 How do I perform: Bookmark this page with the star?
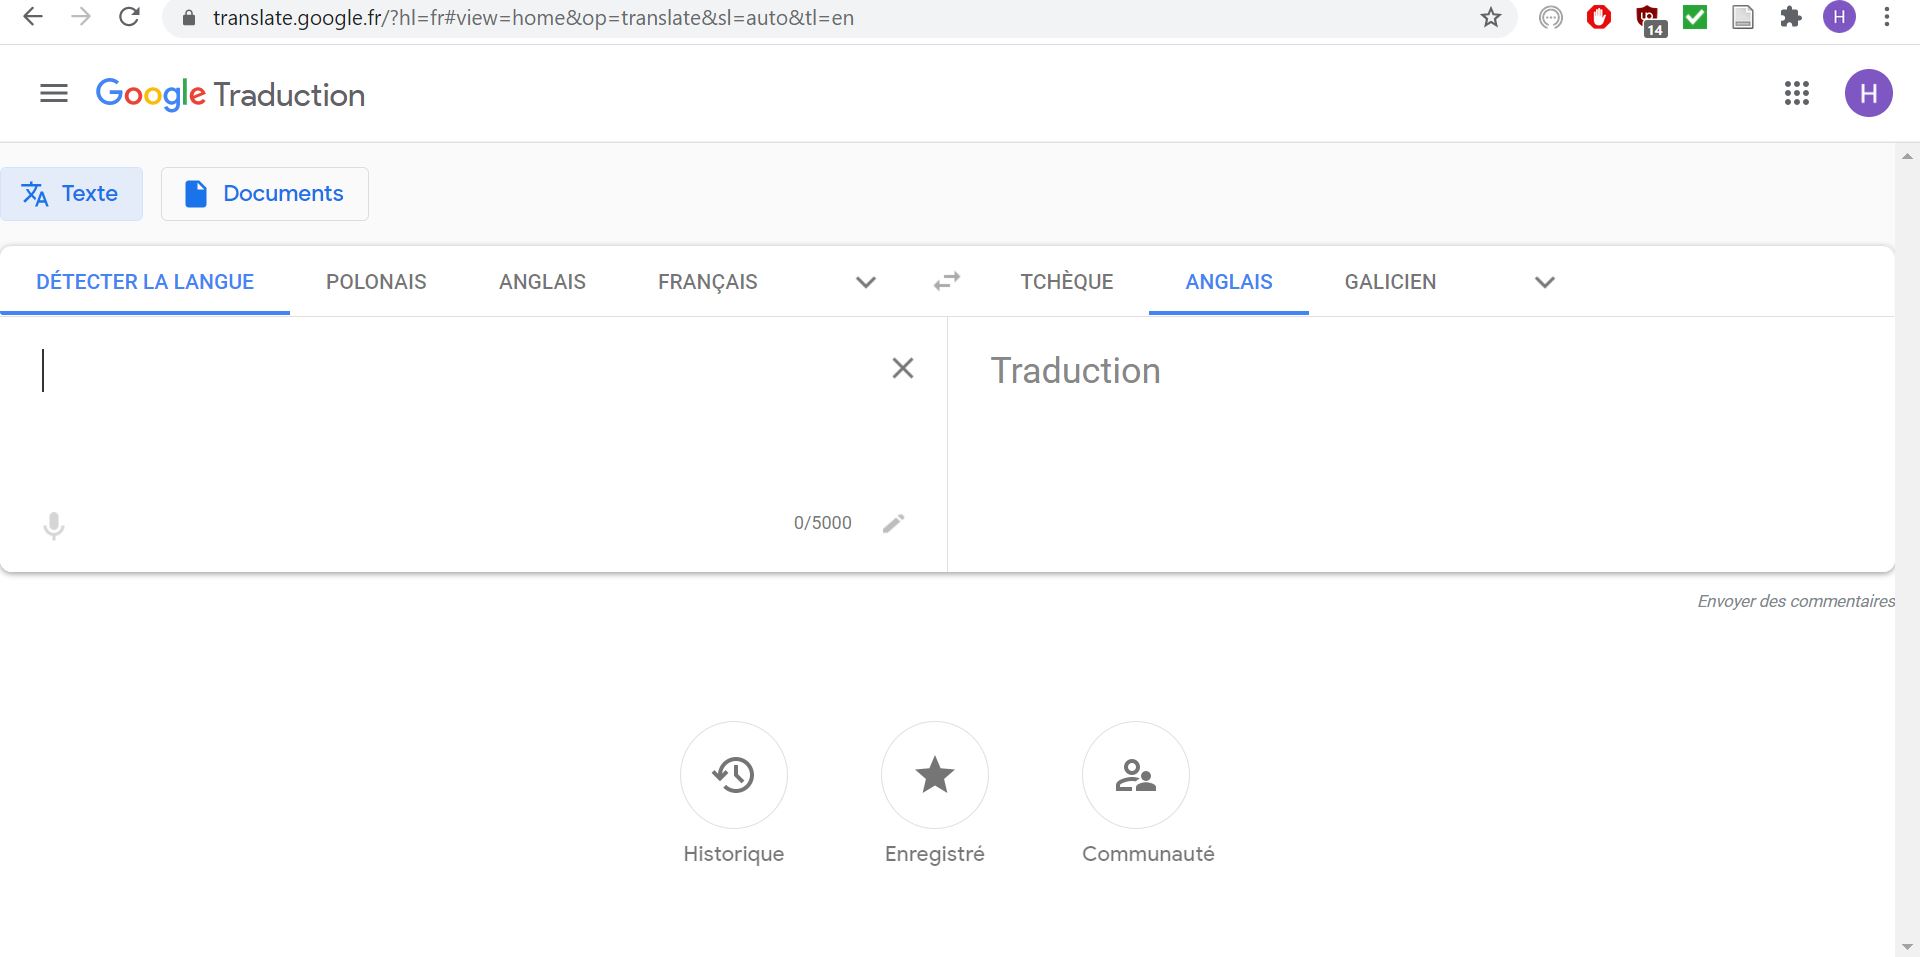pos(1491,17)
